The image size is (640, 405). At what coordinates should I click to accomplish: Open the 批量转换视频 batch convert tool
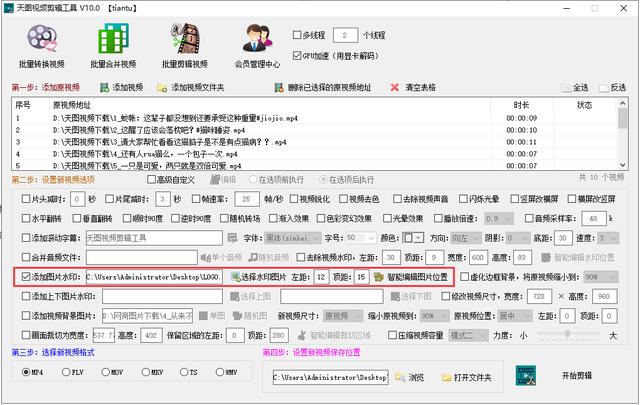(x=46, y=47)
